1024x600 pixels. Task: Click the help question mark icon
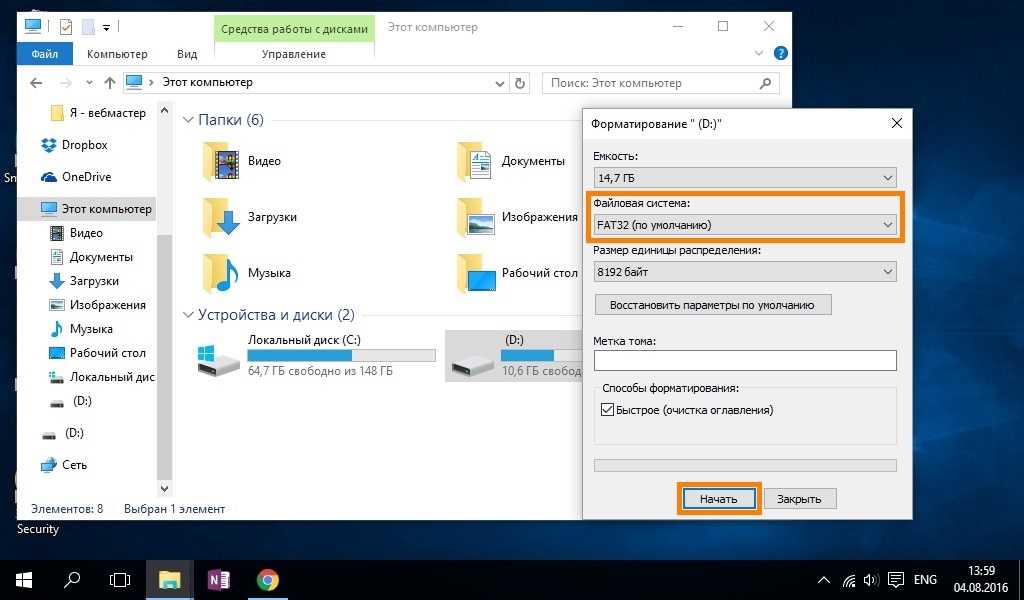point(780,53)
